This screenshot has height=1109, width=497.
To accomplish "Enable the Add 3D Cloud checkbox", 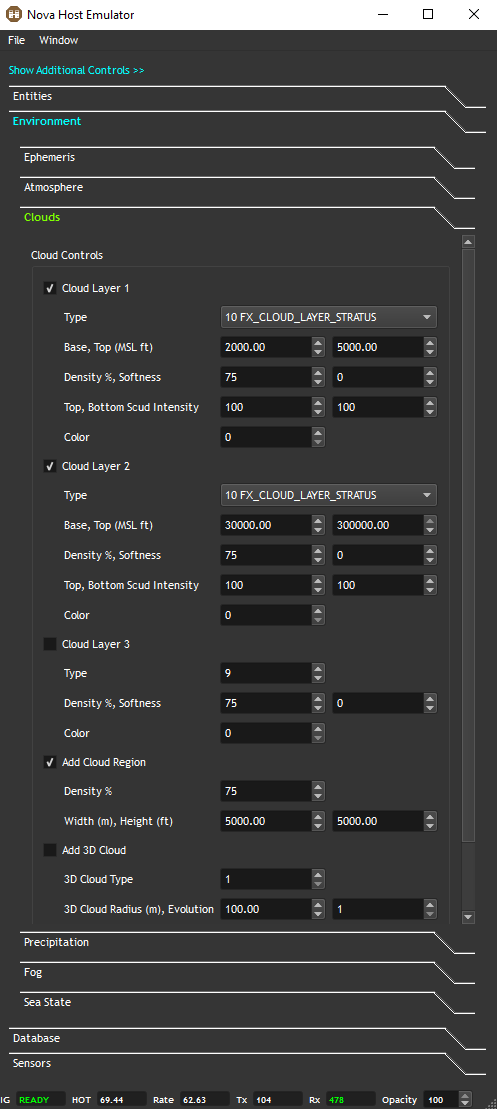I will pyautogui.click(x=50, y=850).
